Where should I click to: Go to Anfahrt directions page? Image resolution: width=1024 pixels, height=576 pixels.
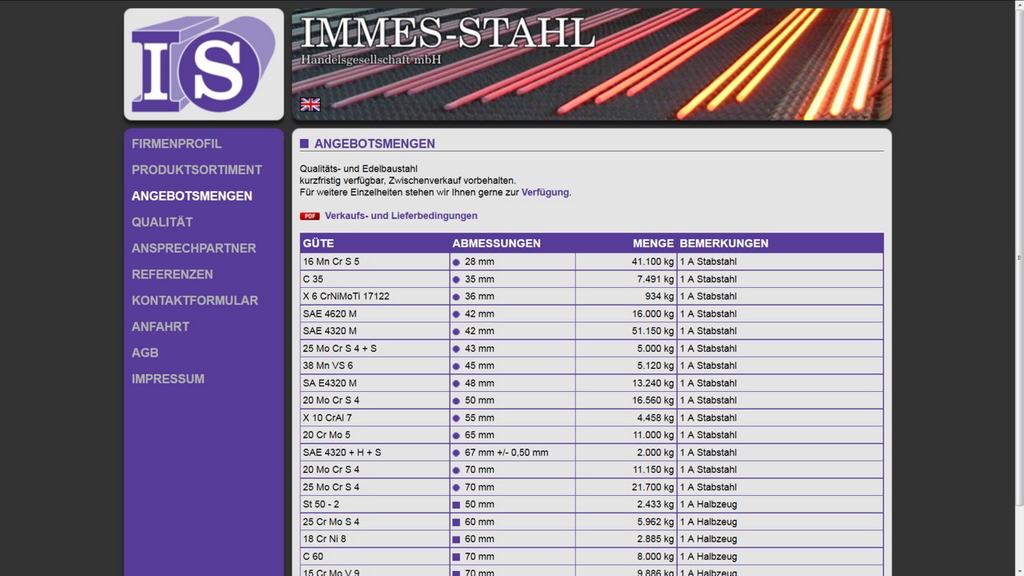click(x=161, y=327)
